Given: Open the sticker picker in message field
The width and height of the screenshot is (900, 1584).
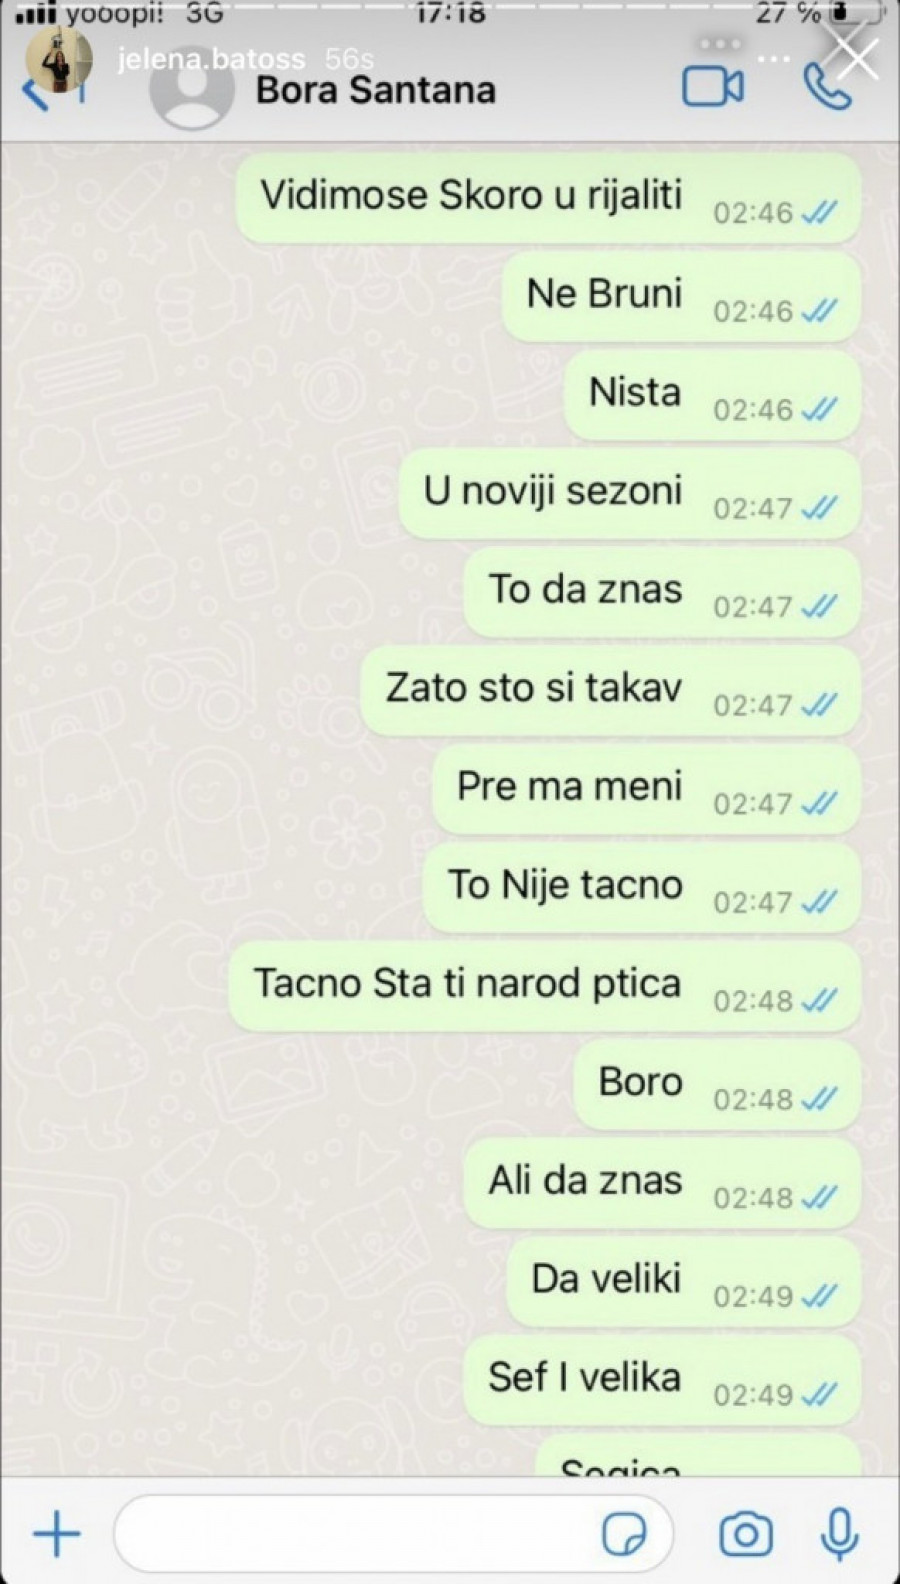Looking at the screenshot, I should [x=624, y=1533].
